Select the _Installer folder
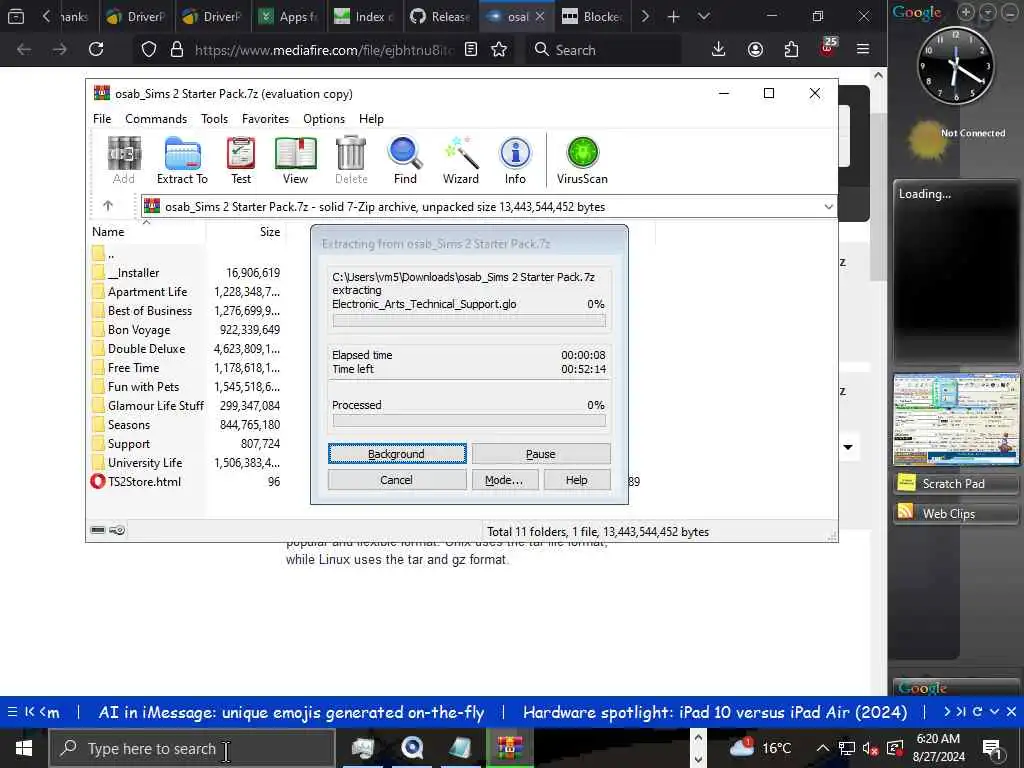The height and width of the screenshot is (768, 1024). (x=133, y=273)
